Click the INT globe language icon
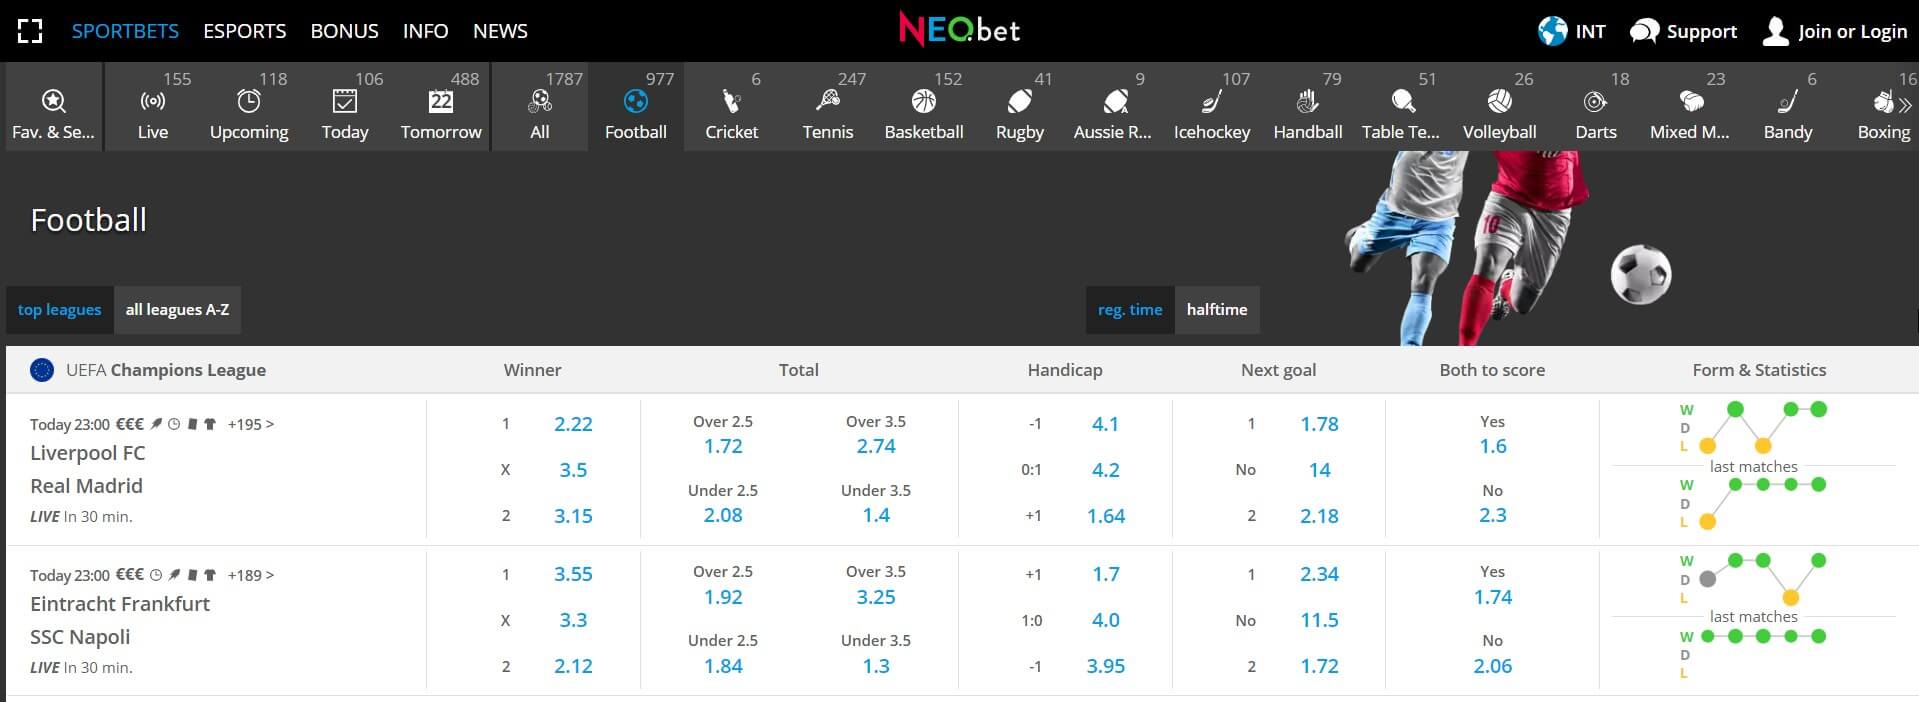Screen dimensions: 1919x702 click(1552, 31)
